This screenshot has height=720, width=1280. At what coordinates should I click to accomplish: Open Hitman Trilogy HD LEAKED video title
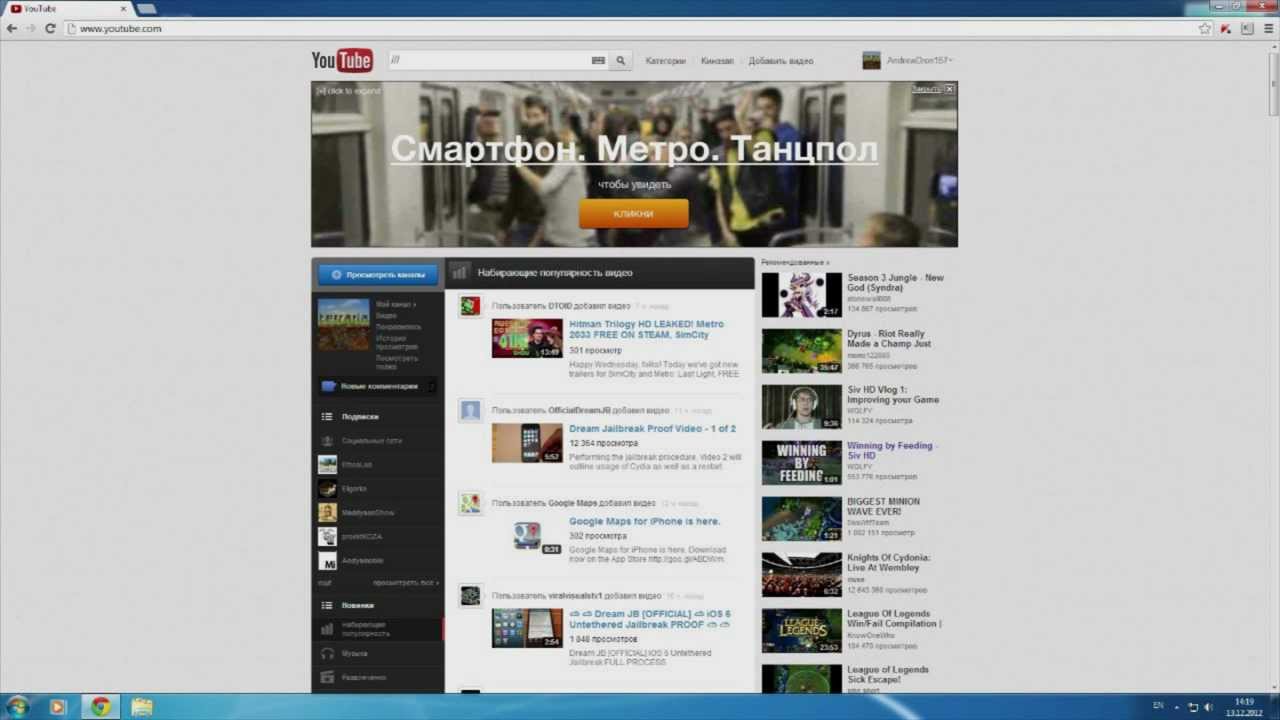click(646, 330)
